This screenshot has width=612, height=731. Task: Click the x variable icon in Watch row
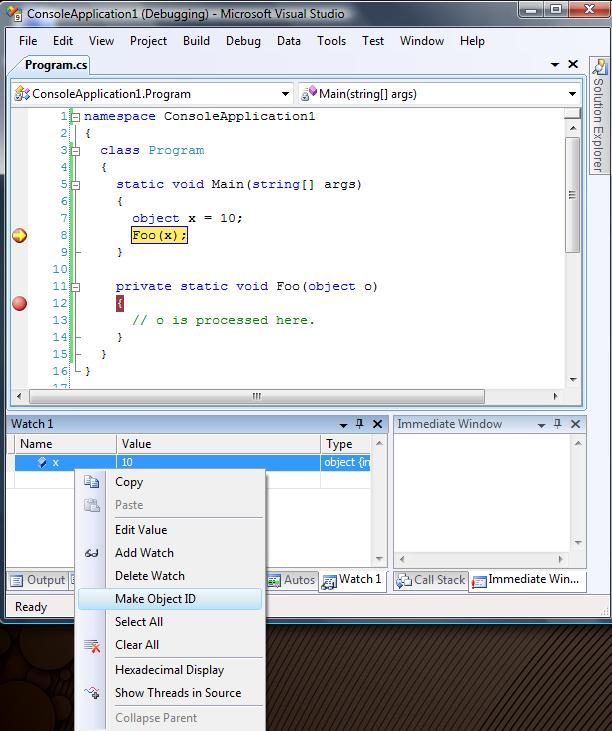click(42, 462)
